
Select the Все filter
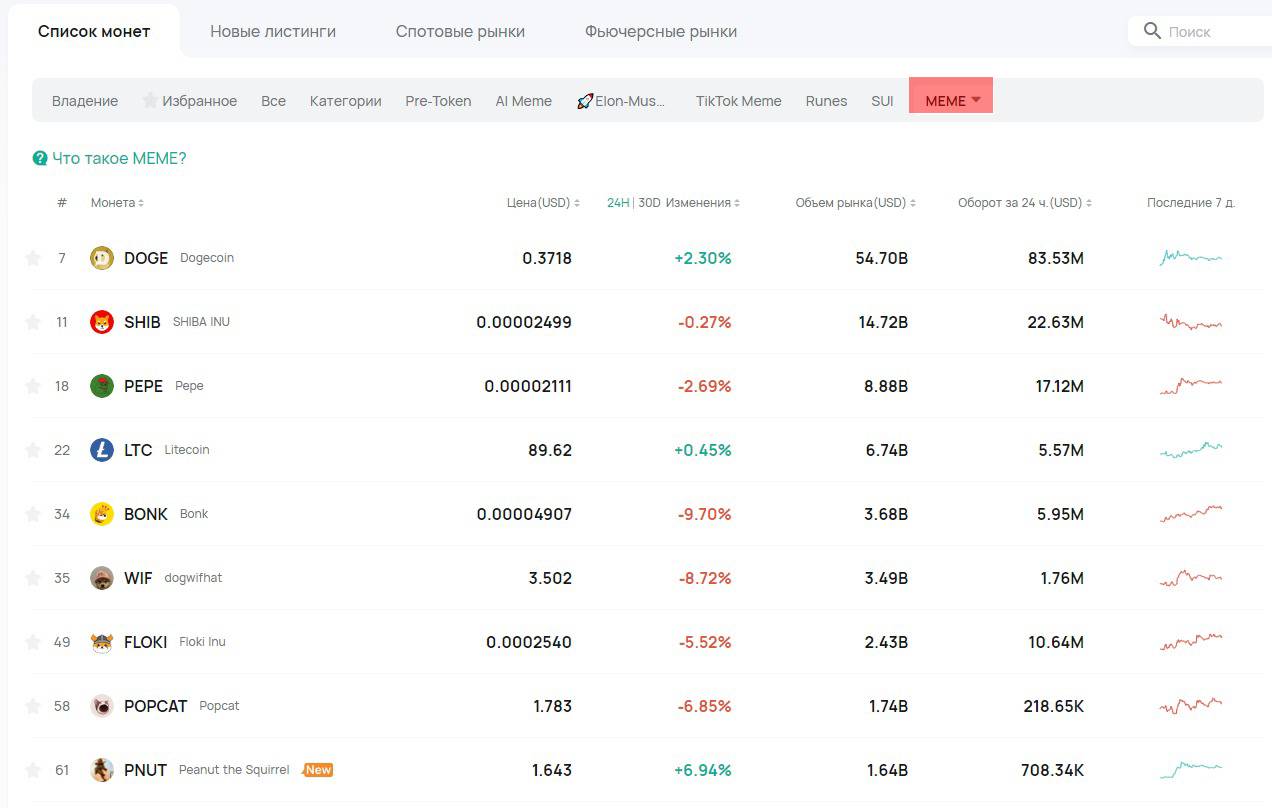273,101
